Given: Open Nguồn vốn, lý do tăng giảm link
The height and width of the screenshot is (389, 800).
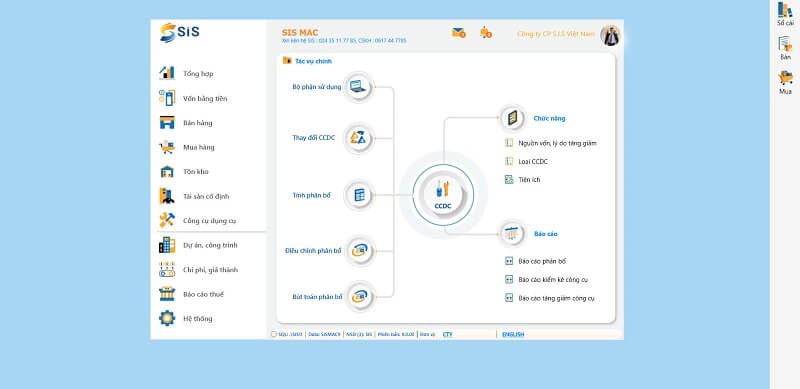Looking at the screenshot, I should coord(557,143).
